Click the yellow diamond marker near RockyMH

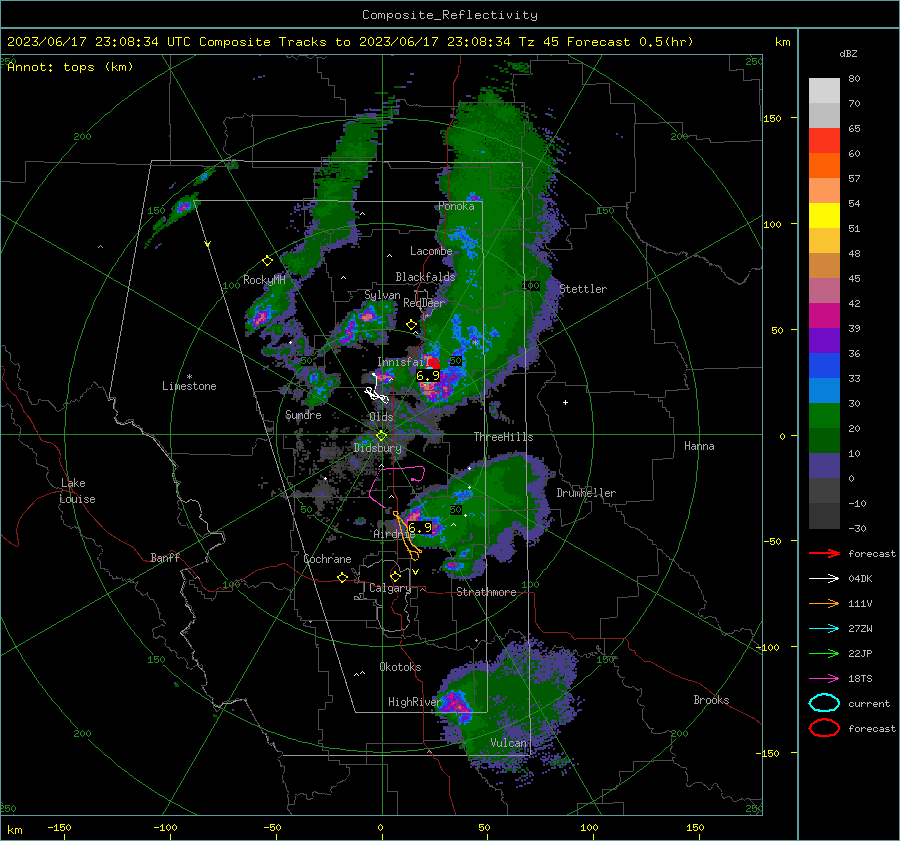point(267,261)
